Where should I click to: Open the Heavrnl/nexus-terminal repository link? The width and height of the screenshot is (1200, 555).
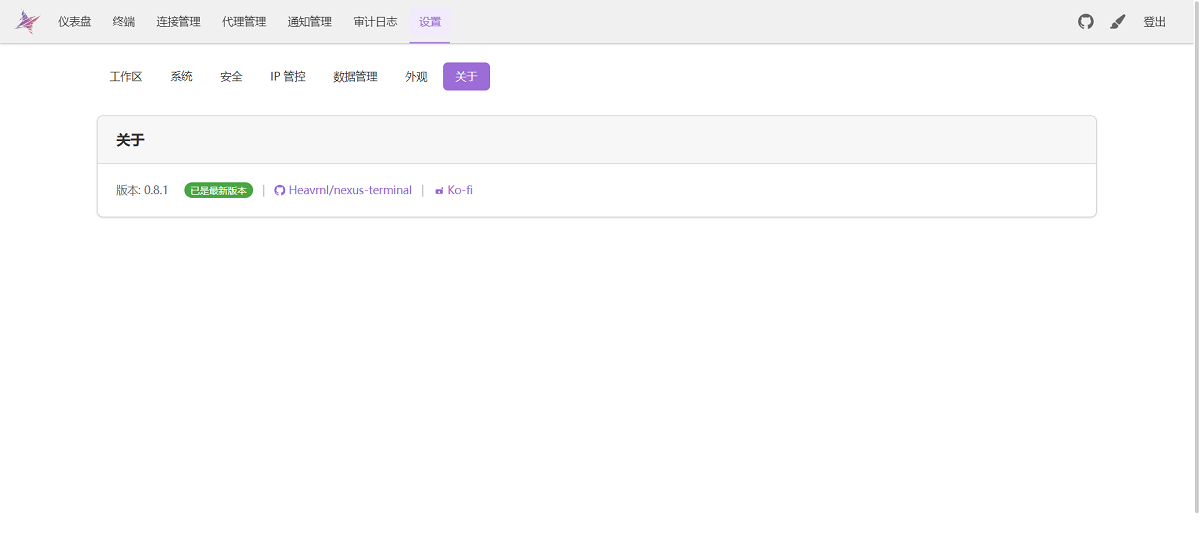pos(349,190)
